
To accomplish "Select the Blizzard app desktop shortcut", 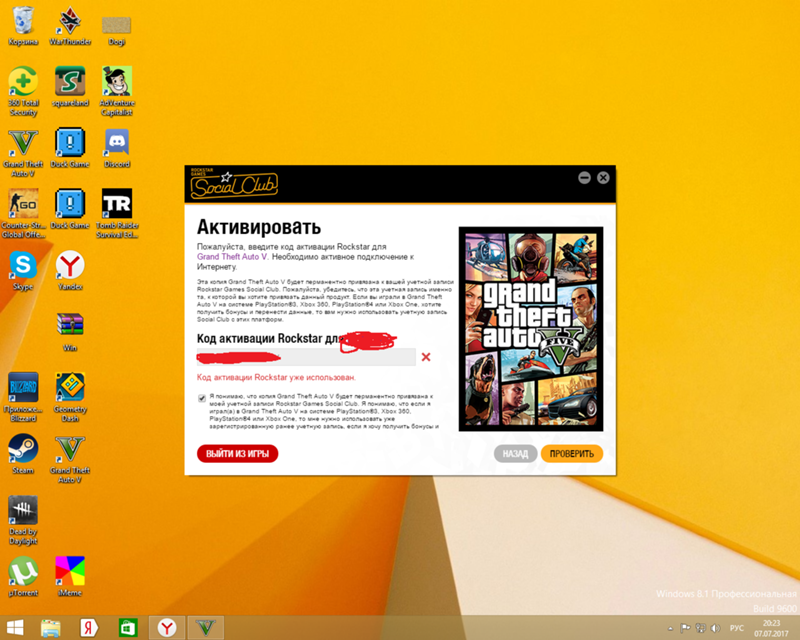I will pos(23,397).
